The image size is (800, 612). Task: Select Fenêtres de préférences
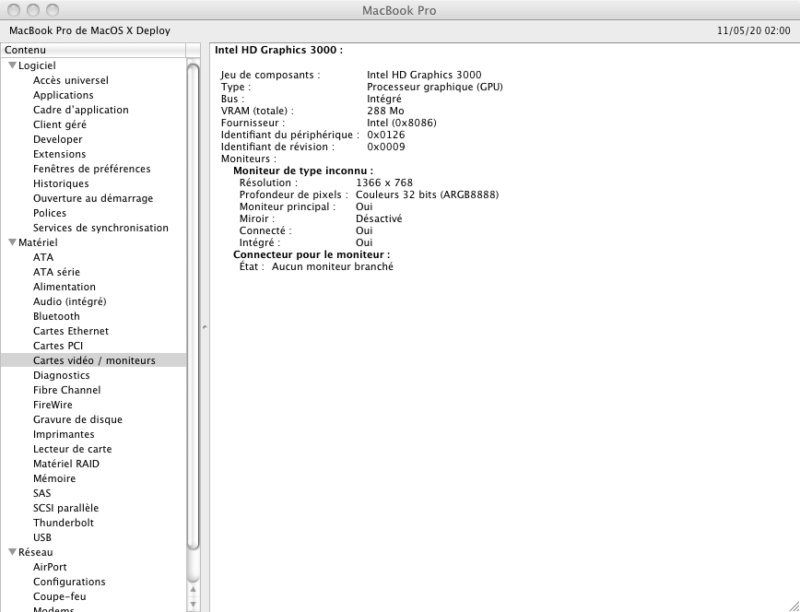[x=92, y=169]
